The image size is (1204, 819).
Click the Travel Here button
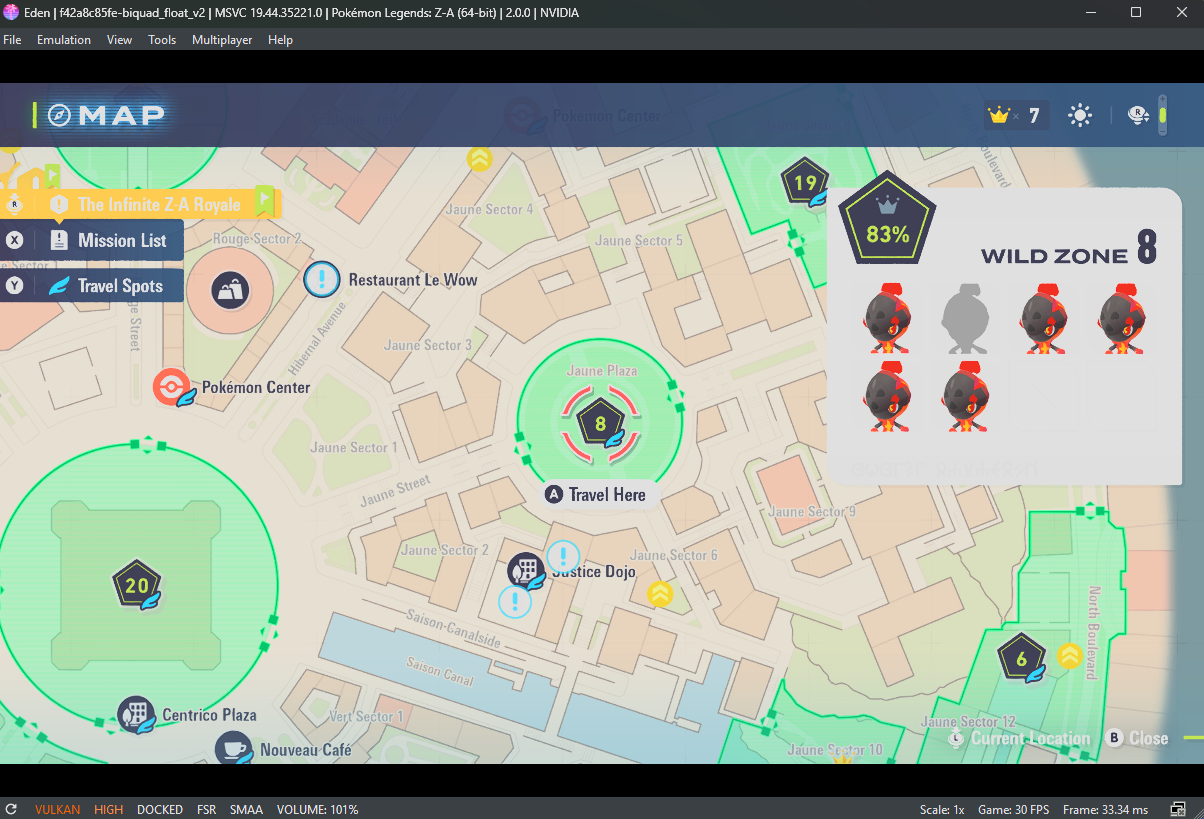(x=596, y=494)
